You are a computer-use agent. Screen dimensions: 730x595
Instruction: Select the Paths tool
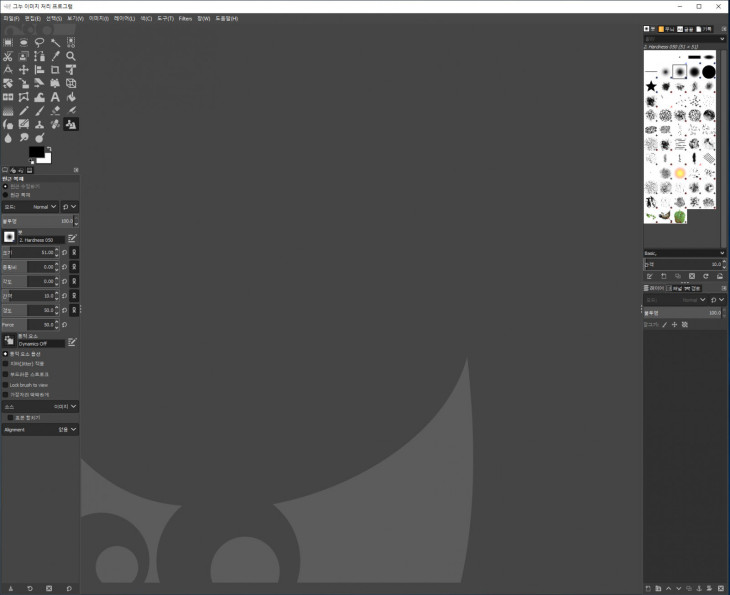(x=40, y=56)
